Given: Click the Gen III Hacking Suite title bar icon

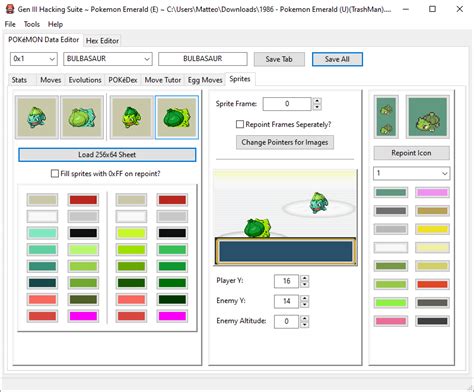Looking at the screenshot, I should click(10, 9).
